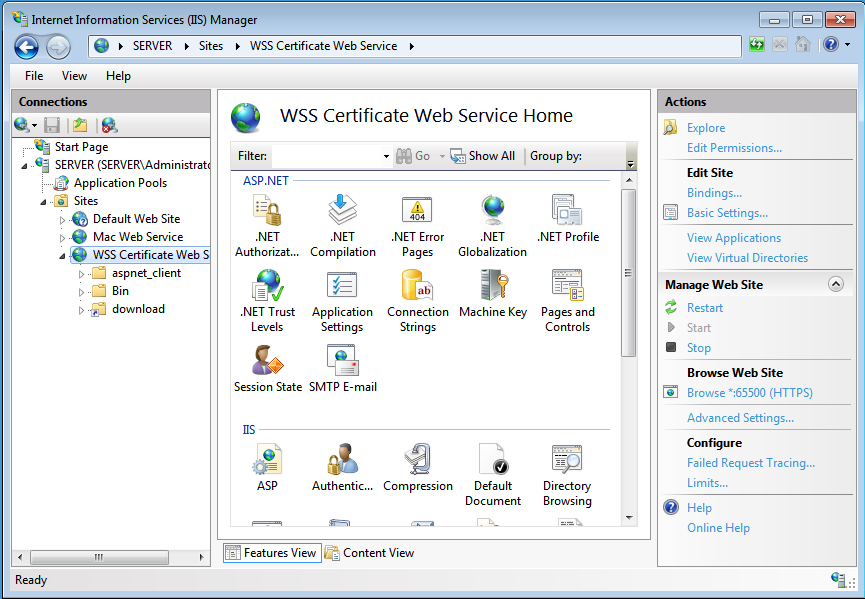Open the Default Document feature
The height and width of the screenshot is (599, 865).
click(x=493, y=475)
